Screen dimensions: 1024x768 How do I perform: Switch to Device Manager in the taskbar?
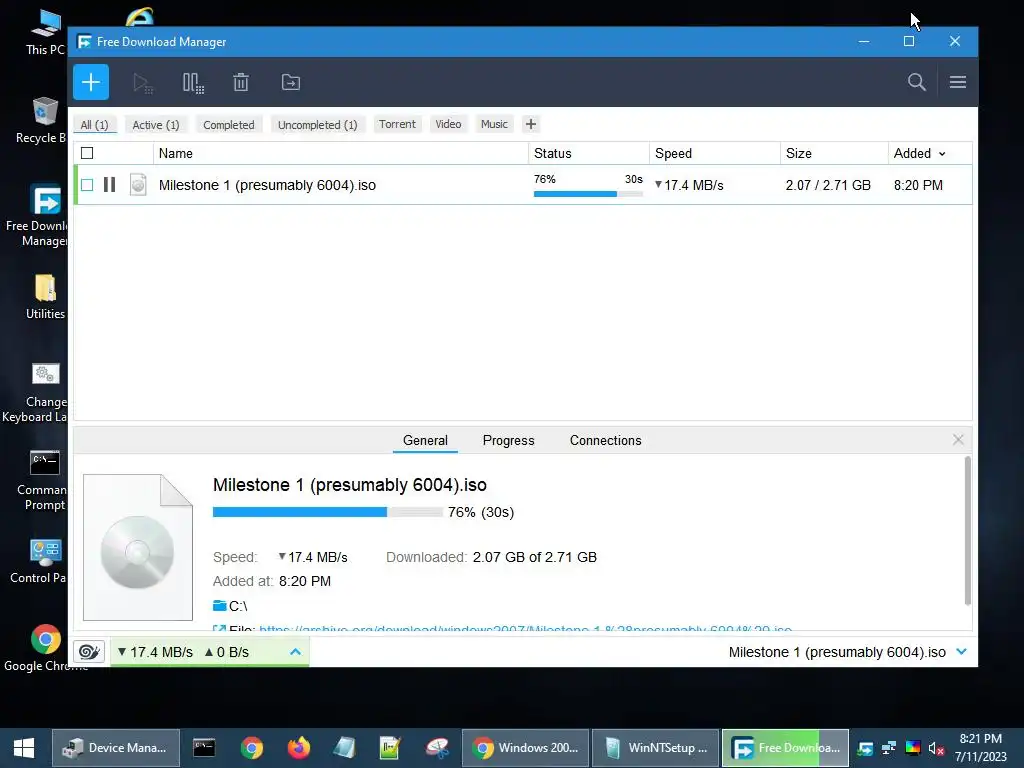point(116,748)
